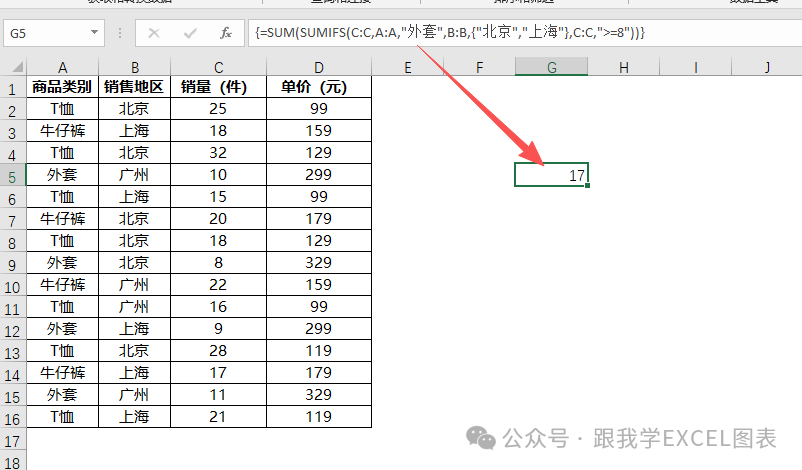Select column B header
This screenshot has height=470, width=802.
[x=135, y=67]
